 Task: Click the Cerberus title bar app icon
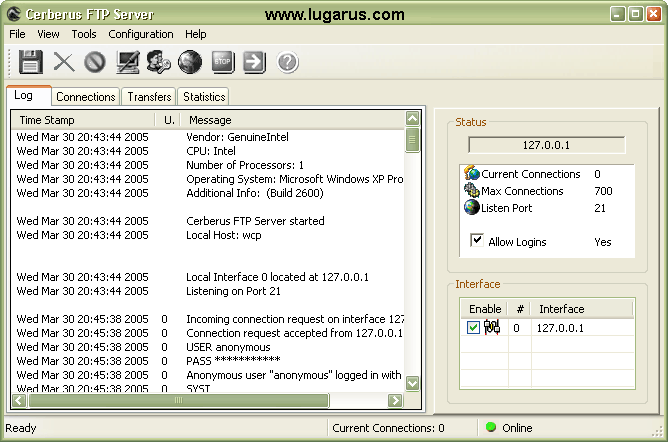tap(14, 14)
